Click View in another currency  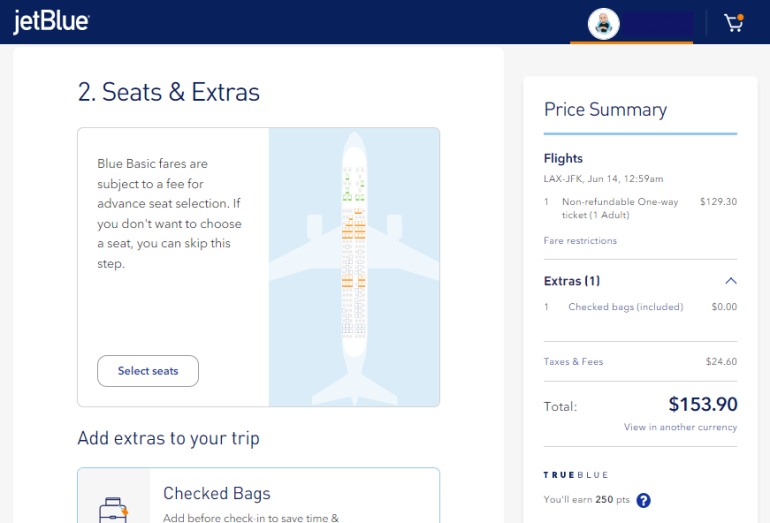tap(680, 427)
